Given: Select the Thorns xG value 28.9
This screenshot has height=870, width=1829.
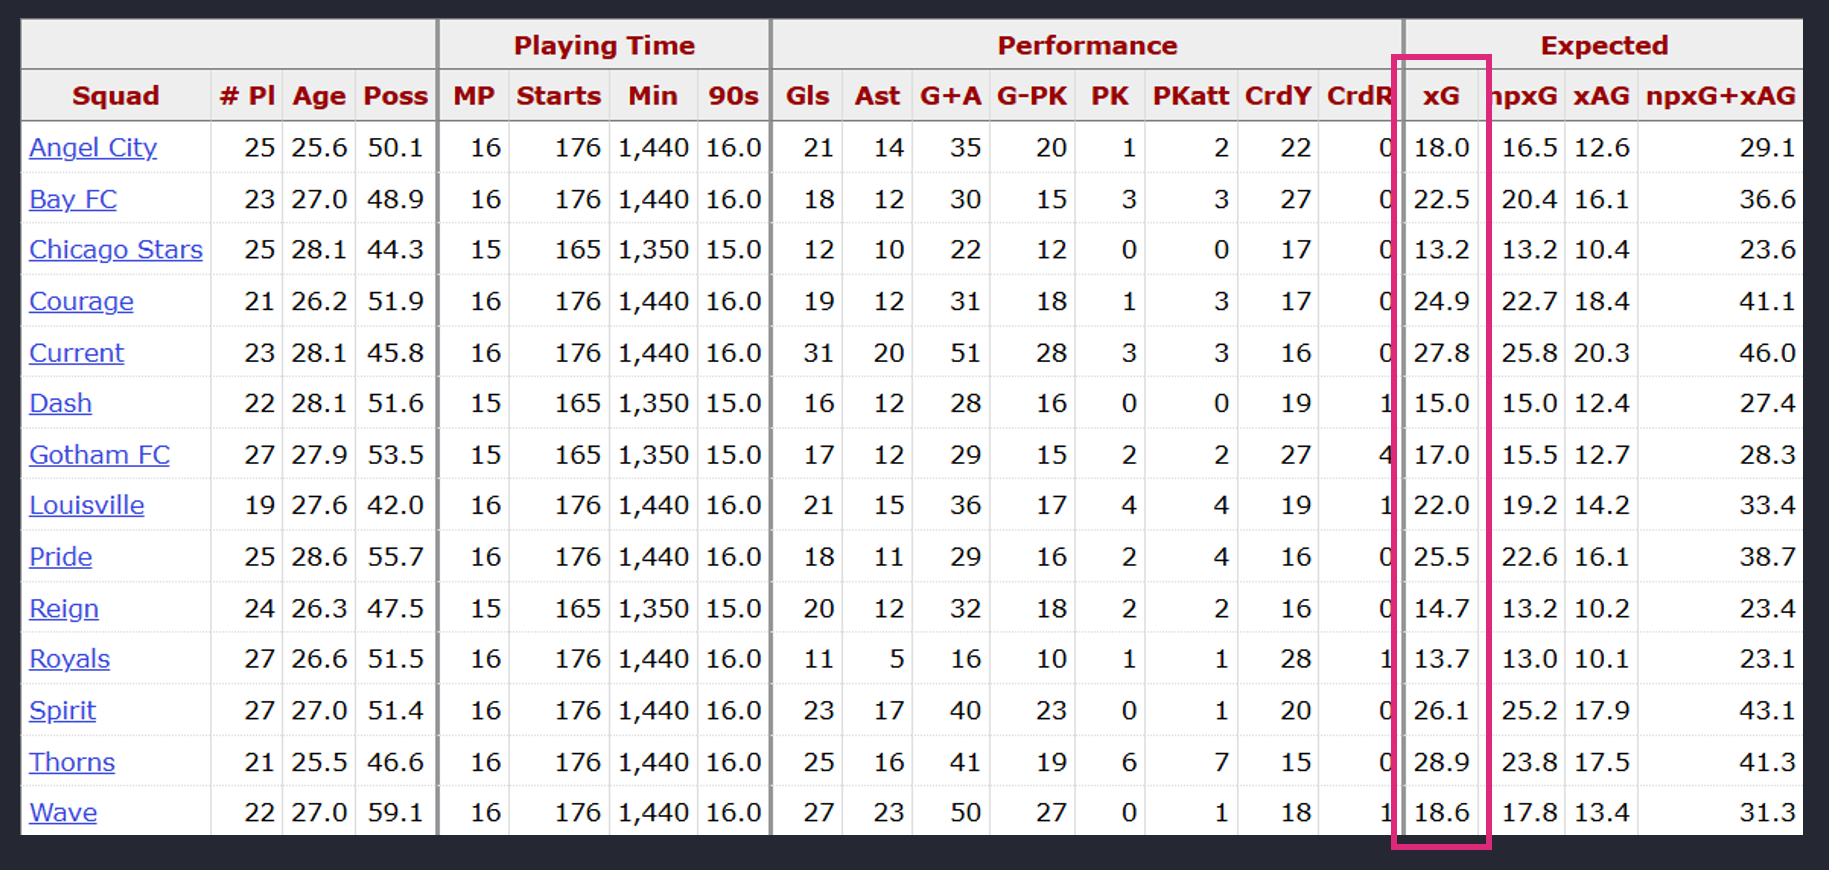Looking at the screenshot, I should pos(1441,762).
